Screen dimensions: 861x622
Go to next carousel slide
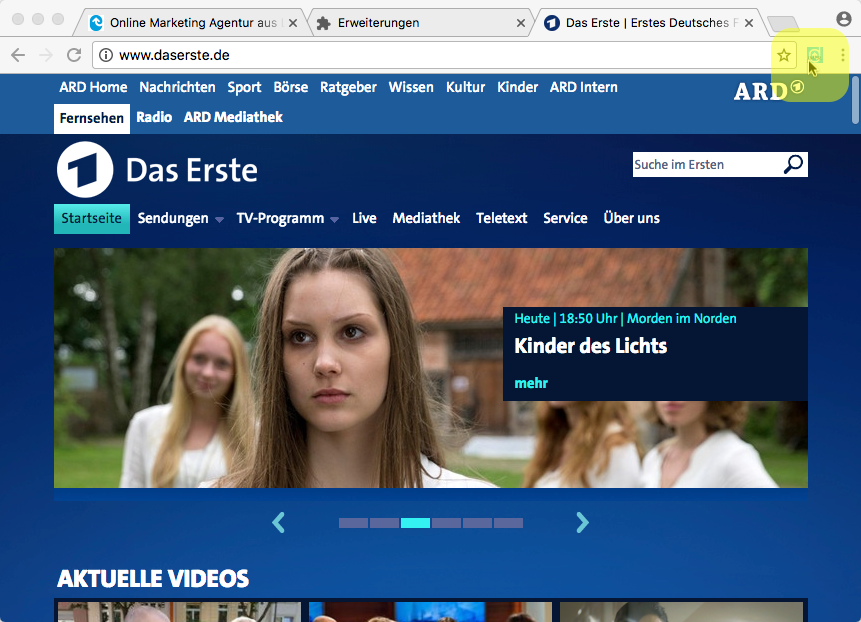[582, 522]
